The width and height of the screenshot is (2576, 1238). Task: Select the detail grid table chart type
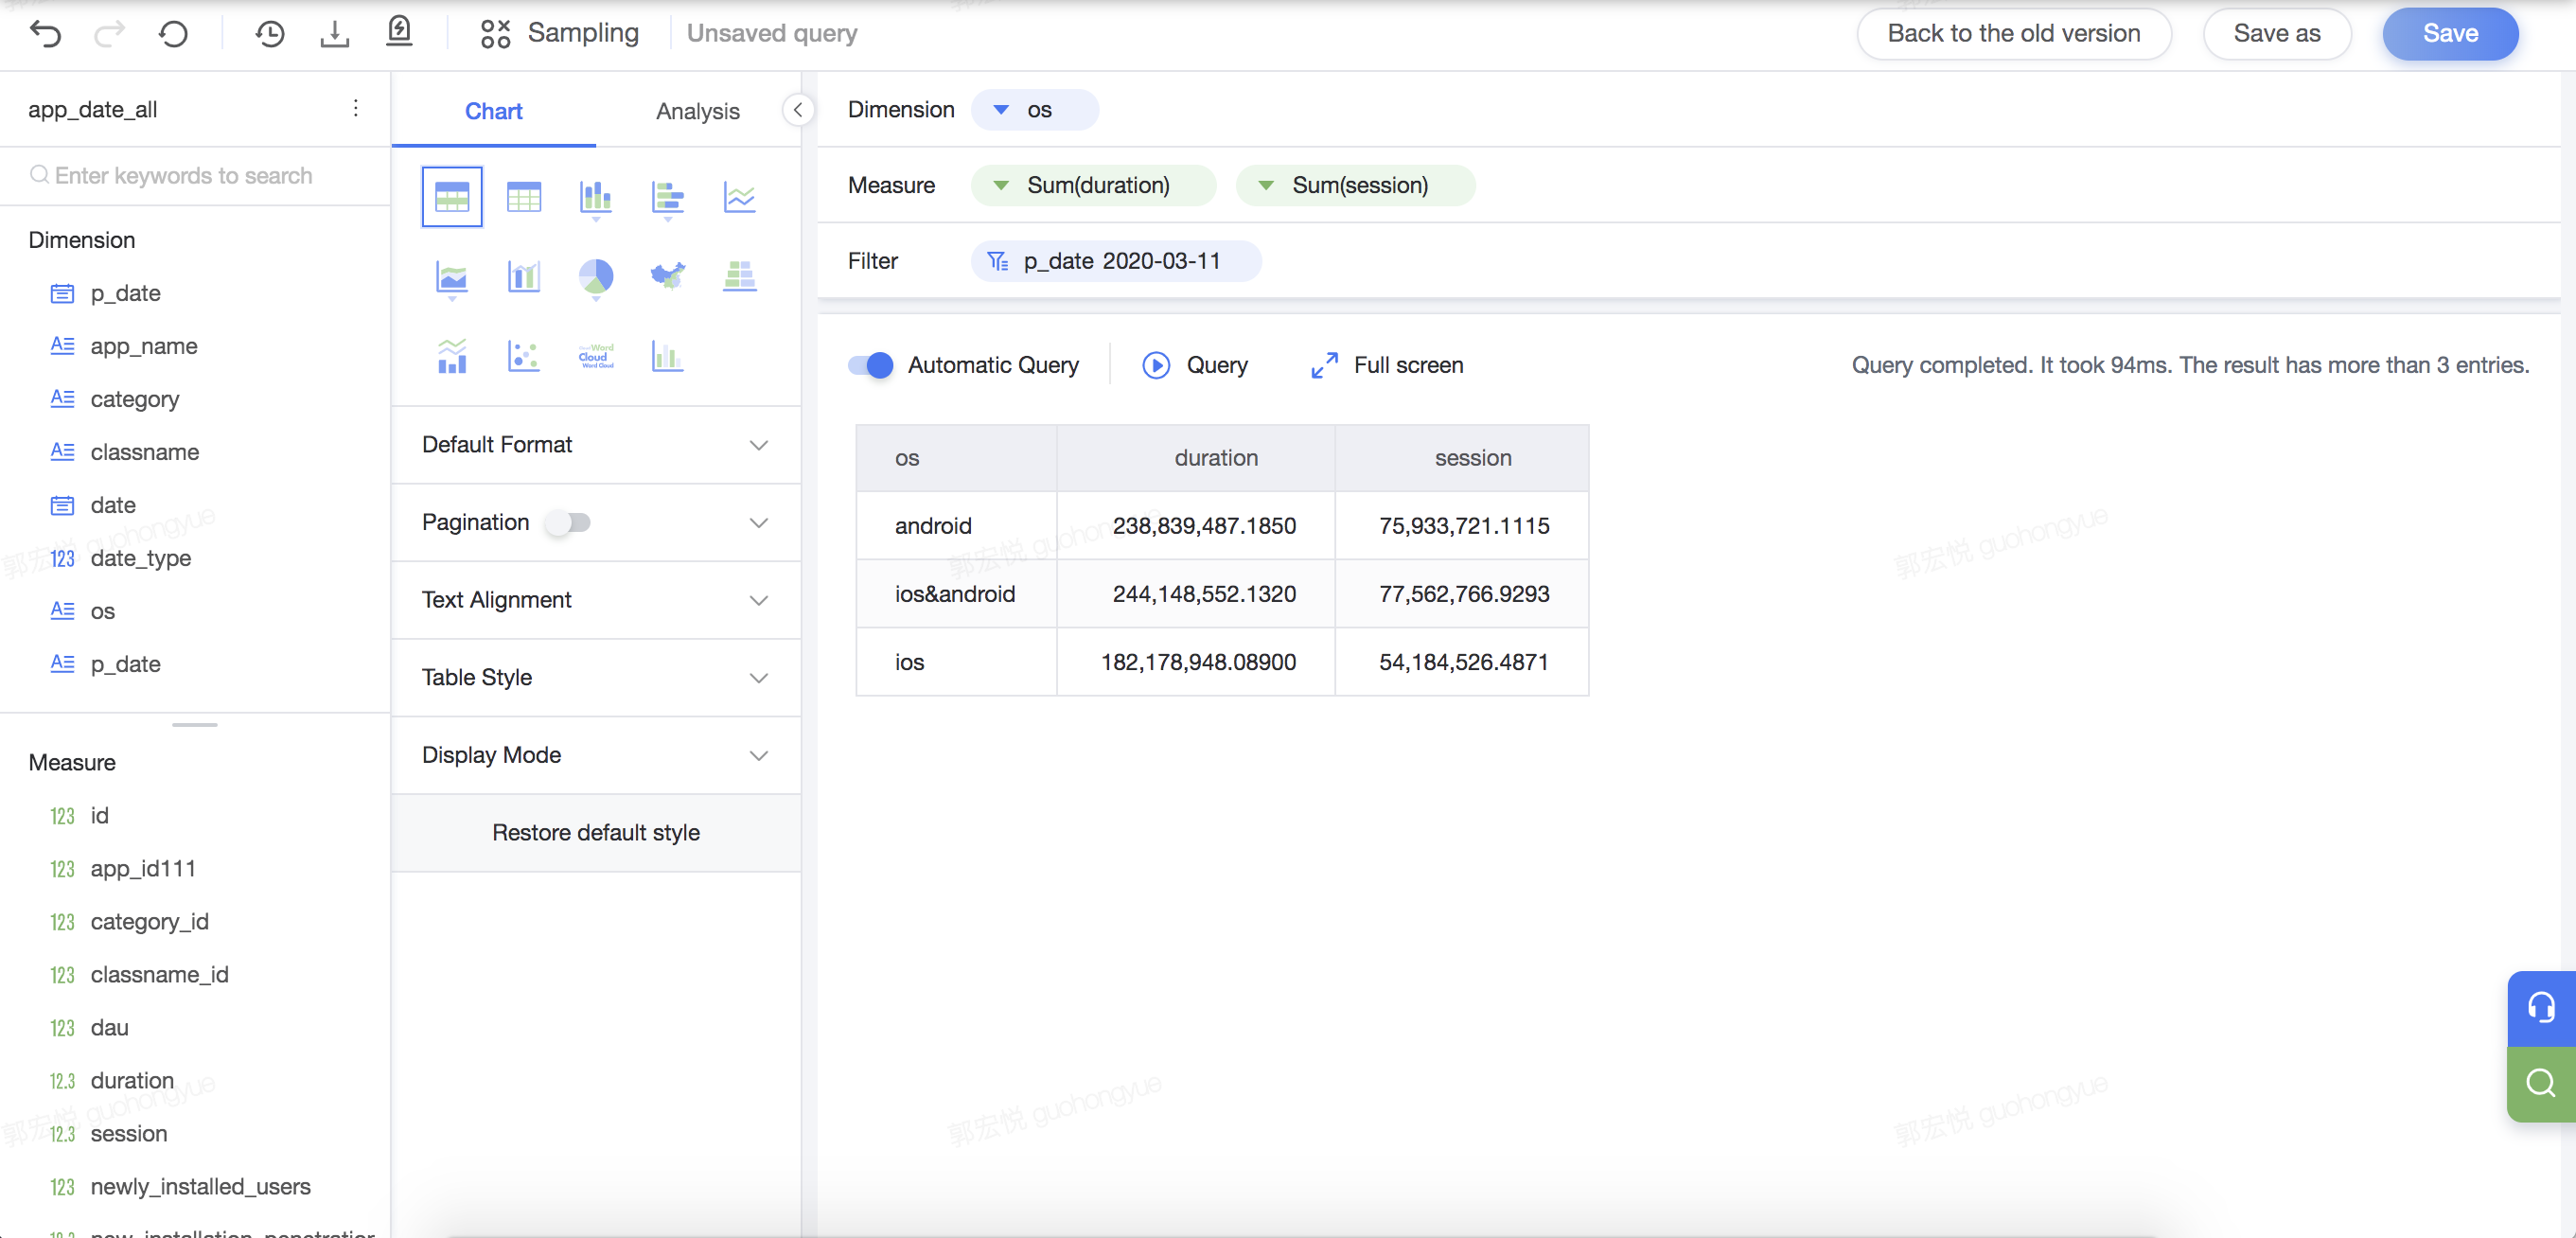click(x=524, y=197)
